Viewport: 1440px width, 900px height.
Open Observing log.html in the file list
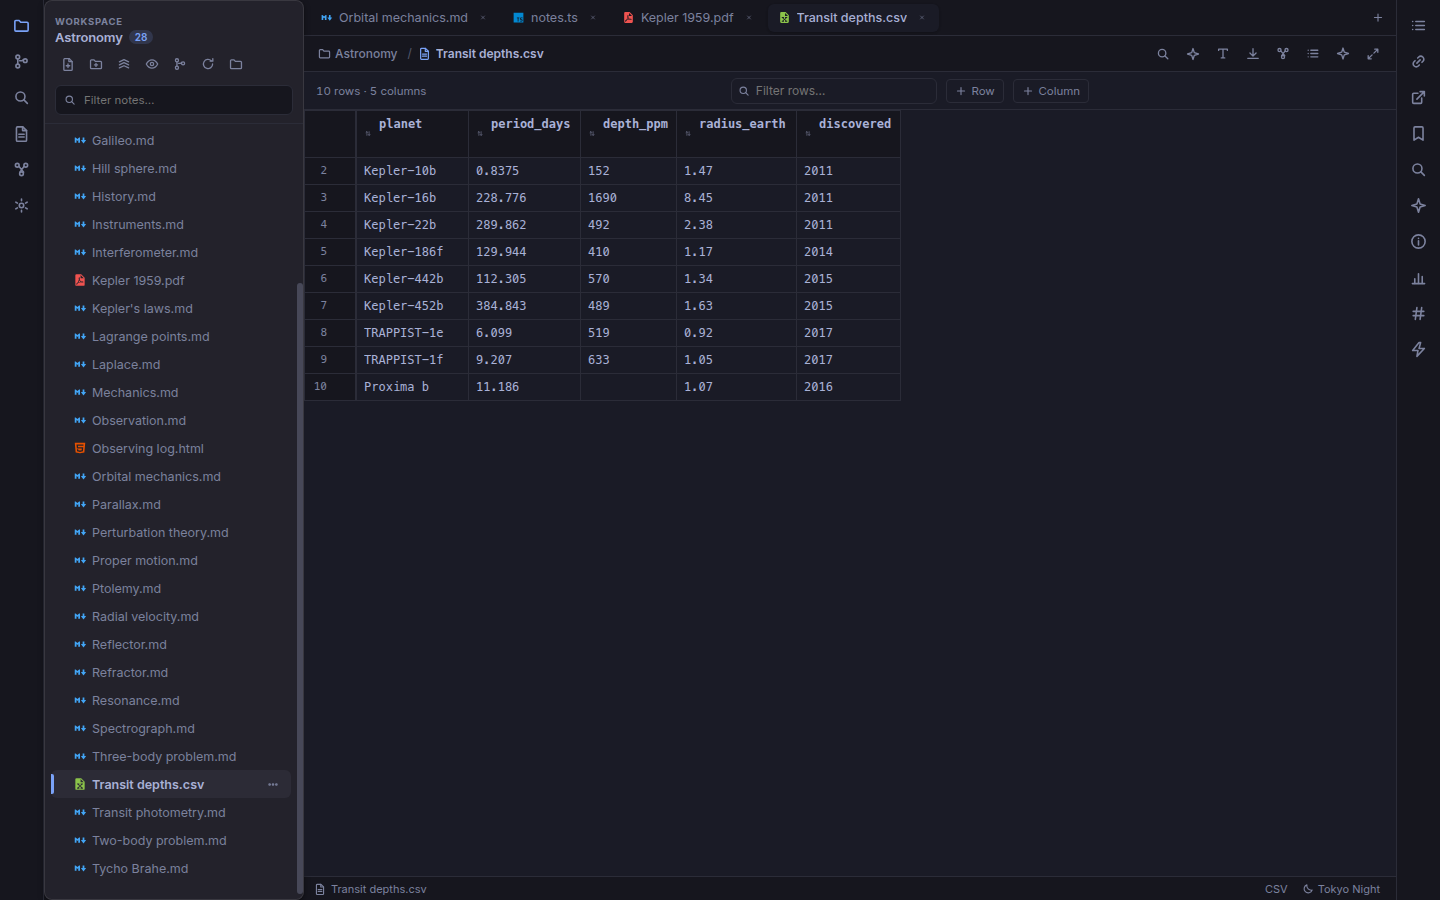[x=171, y=449]
